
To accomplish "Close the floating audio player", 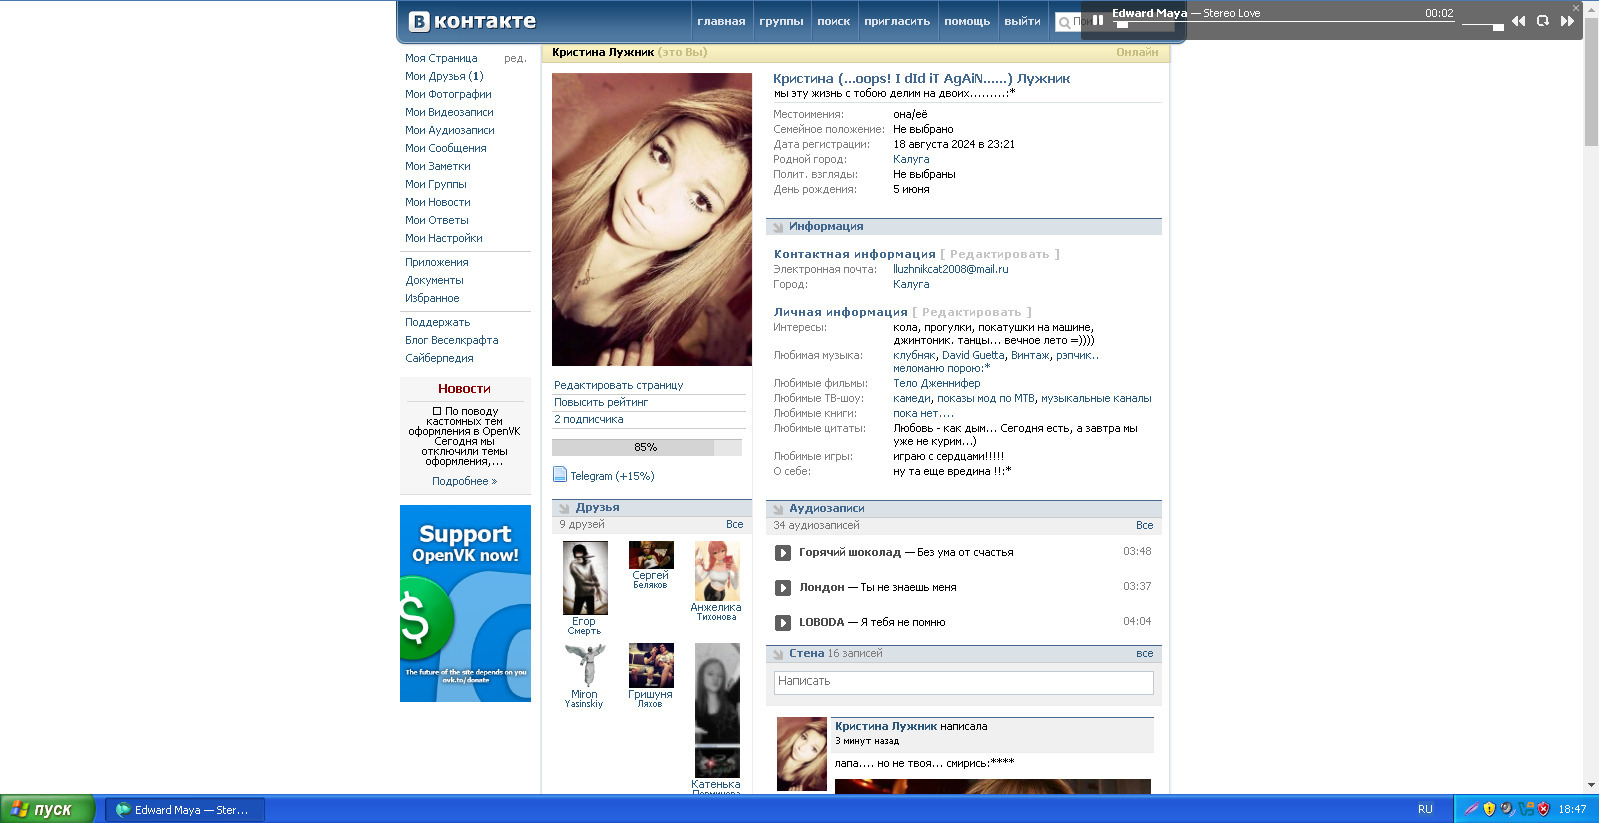I will click(x=1576, y=8).
